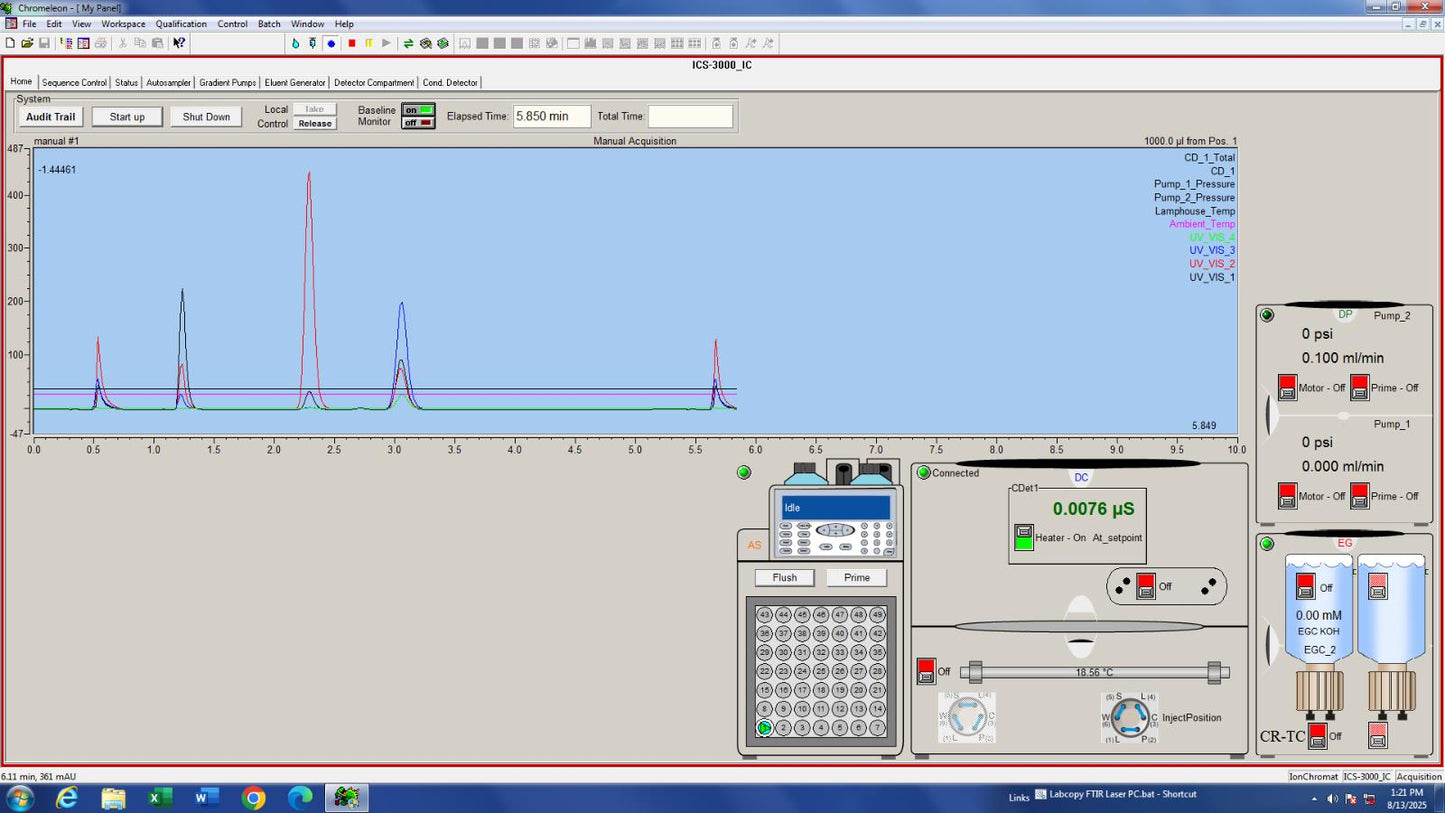The width and height of the screenshot is (1445, 813).
Task: Toggle the CDet1 Heater switch
Action: click(1024, 537)
